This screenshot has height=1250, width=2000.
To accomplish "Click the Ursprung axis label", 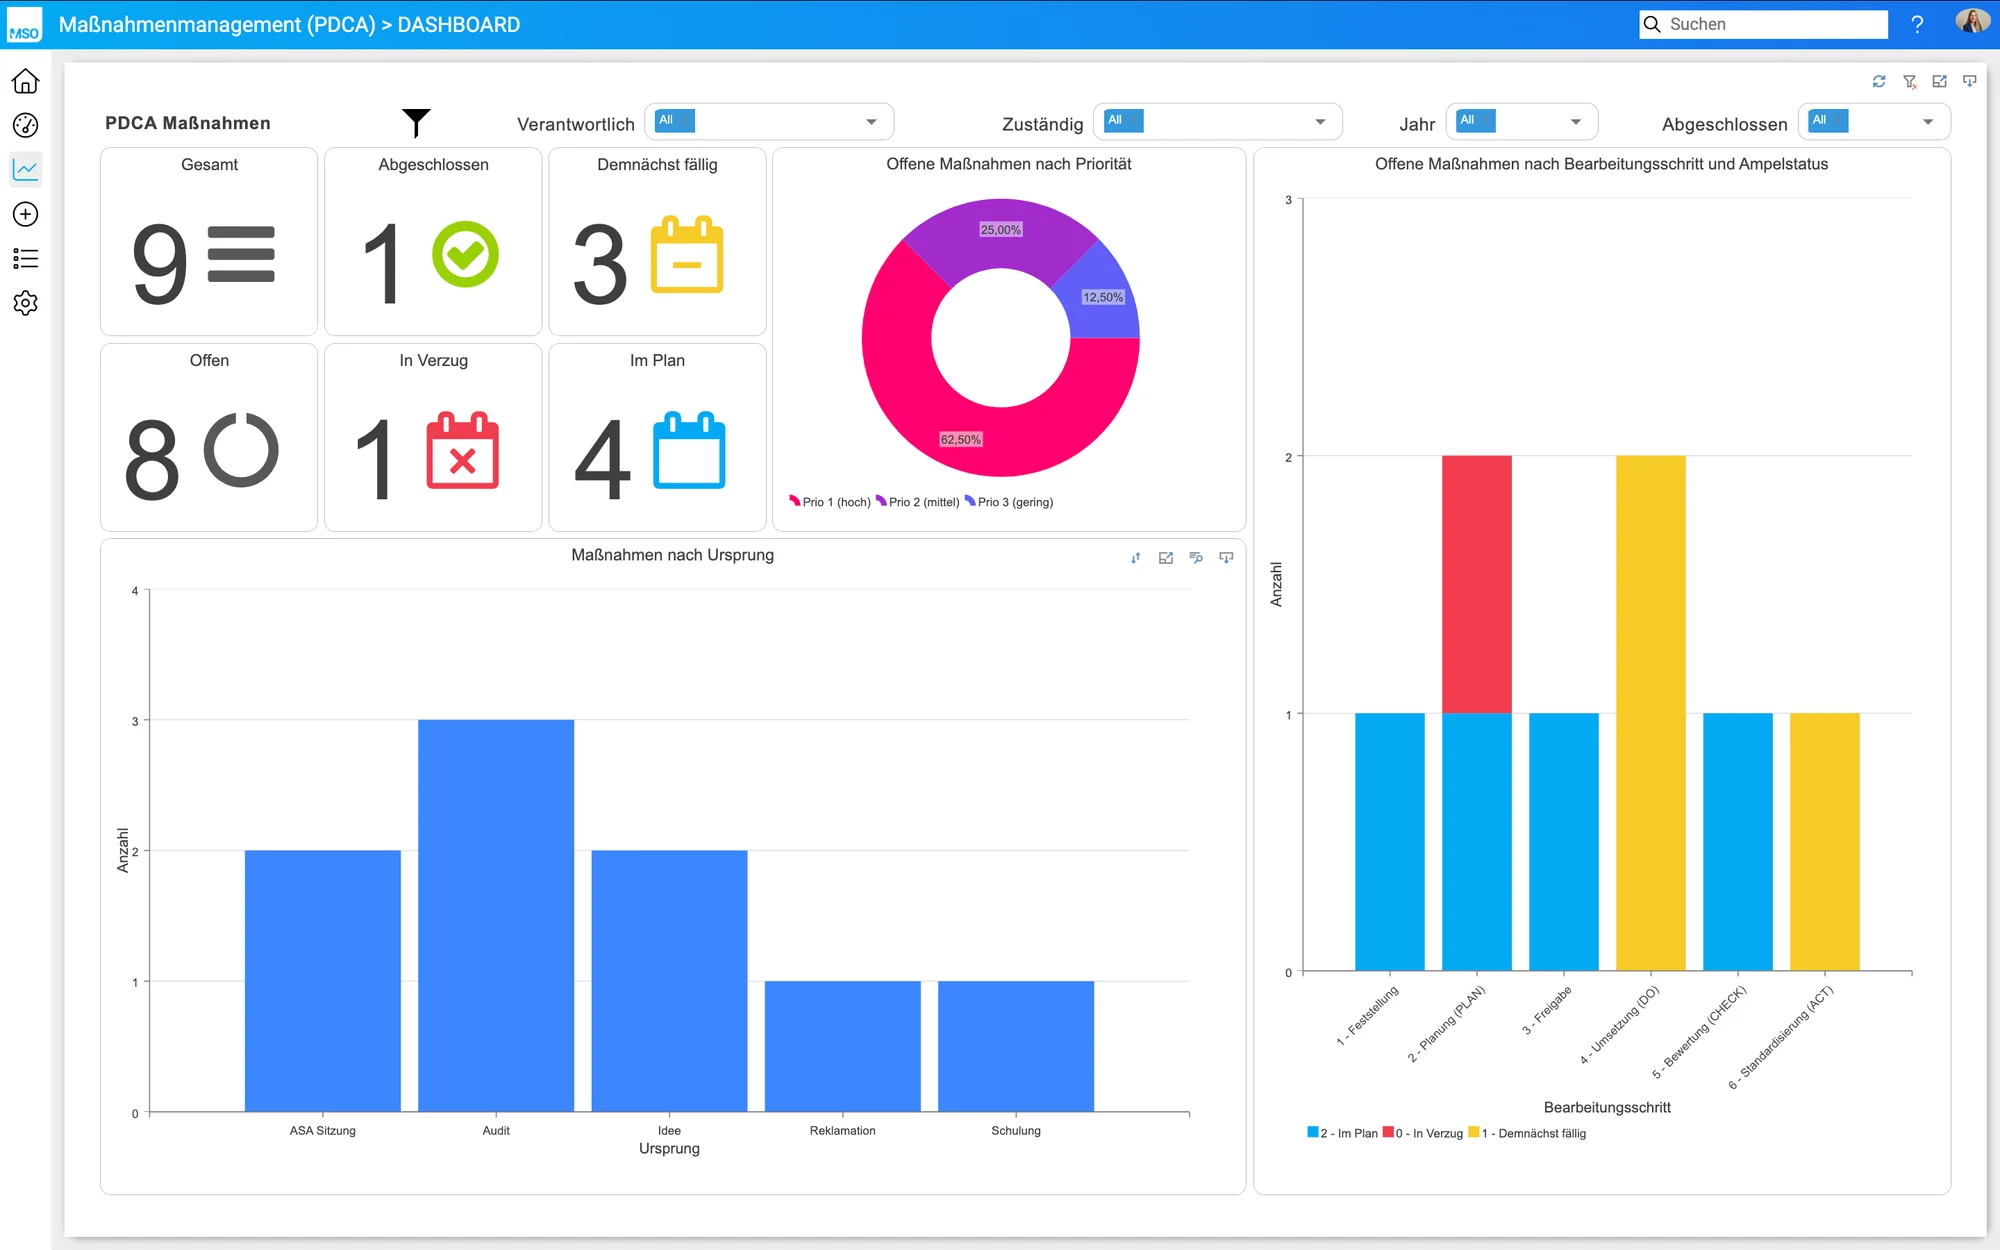I will coord(669,1148).
